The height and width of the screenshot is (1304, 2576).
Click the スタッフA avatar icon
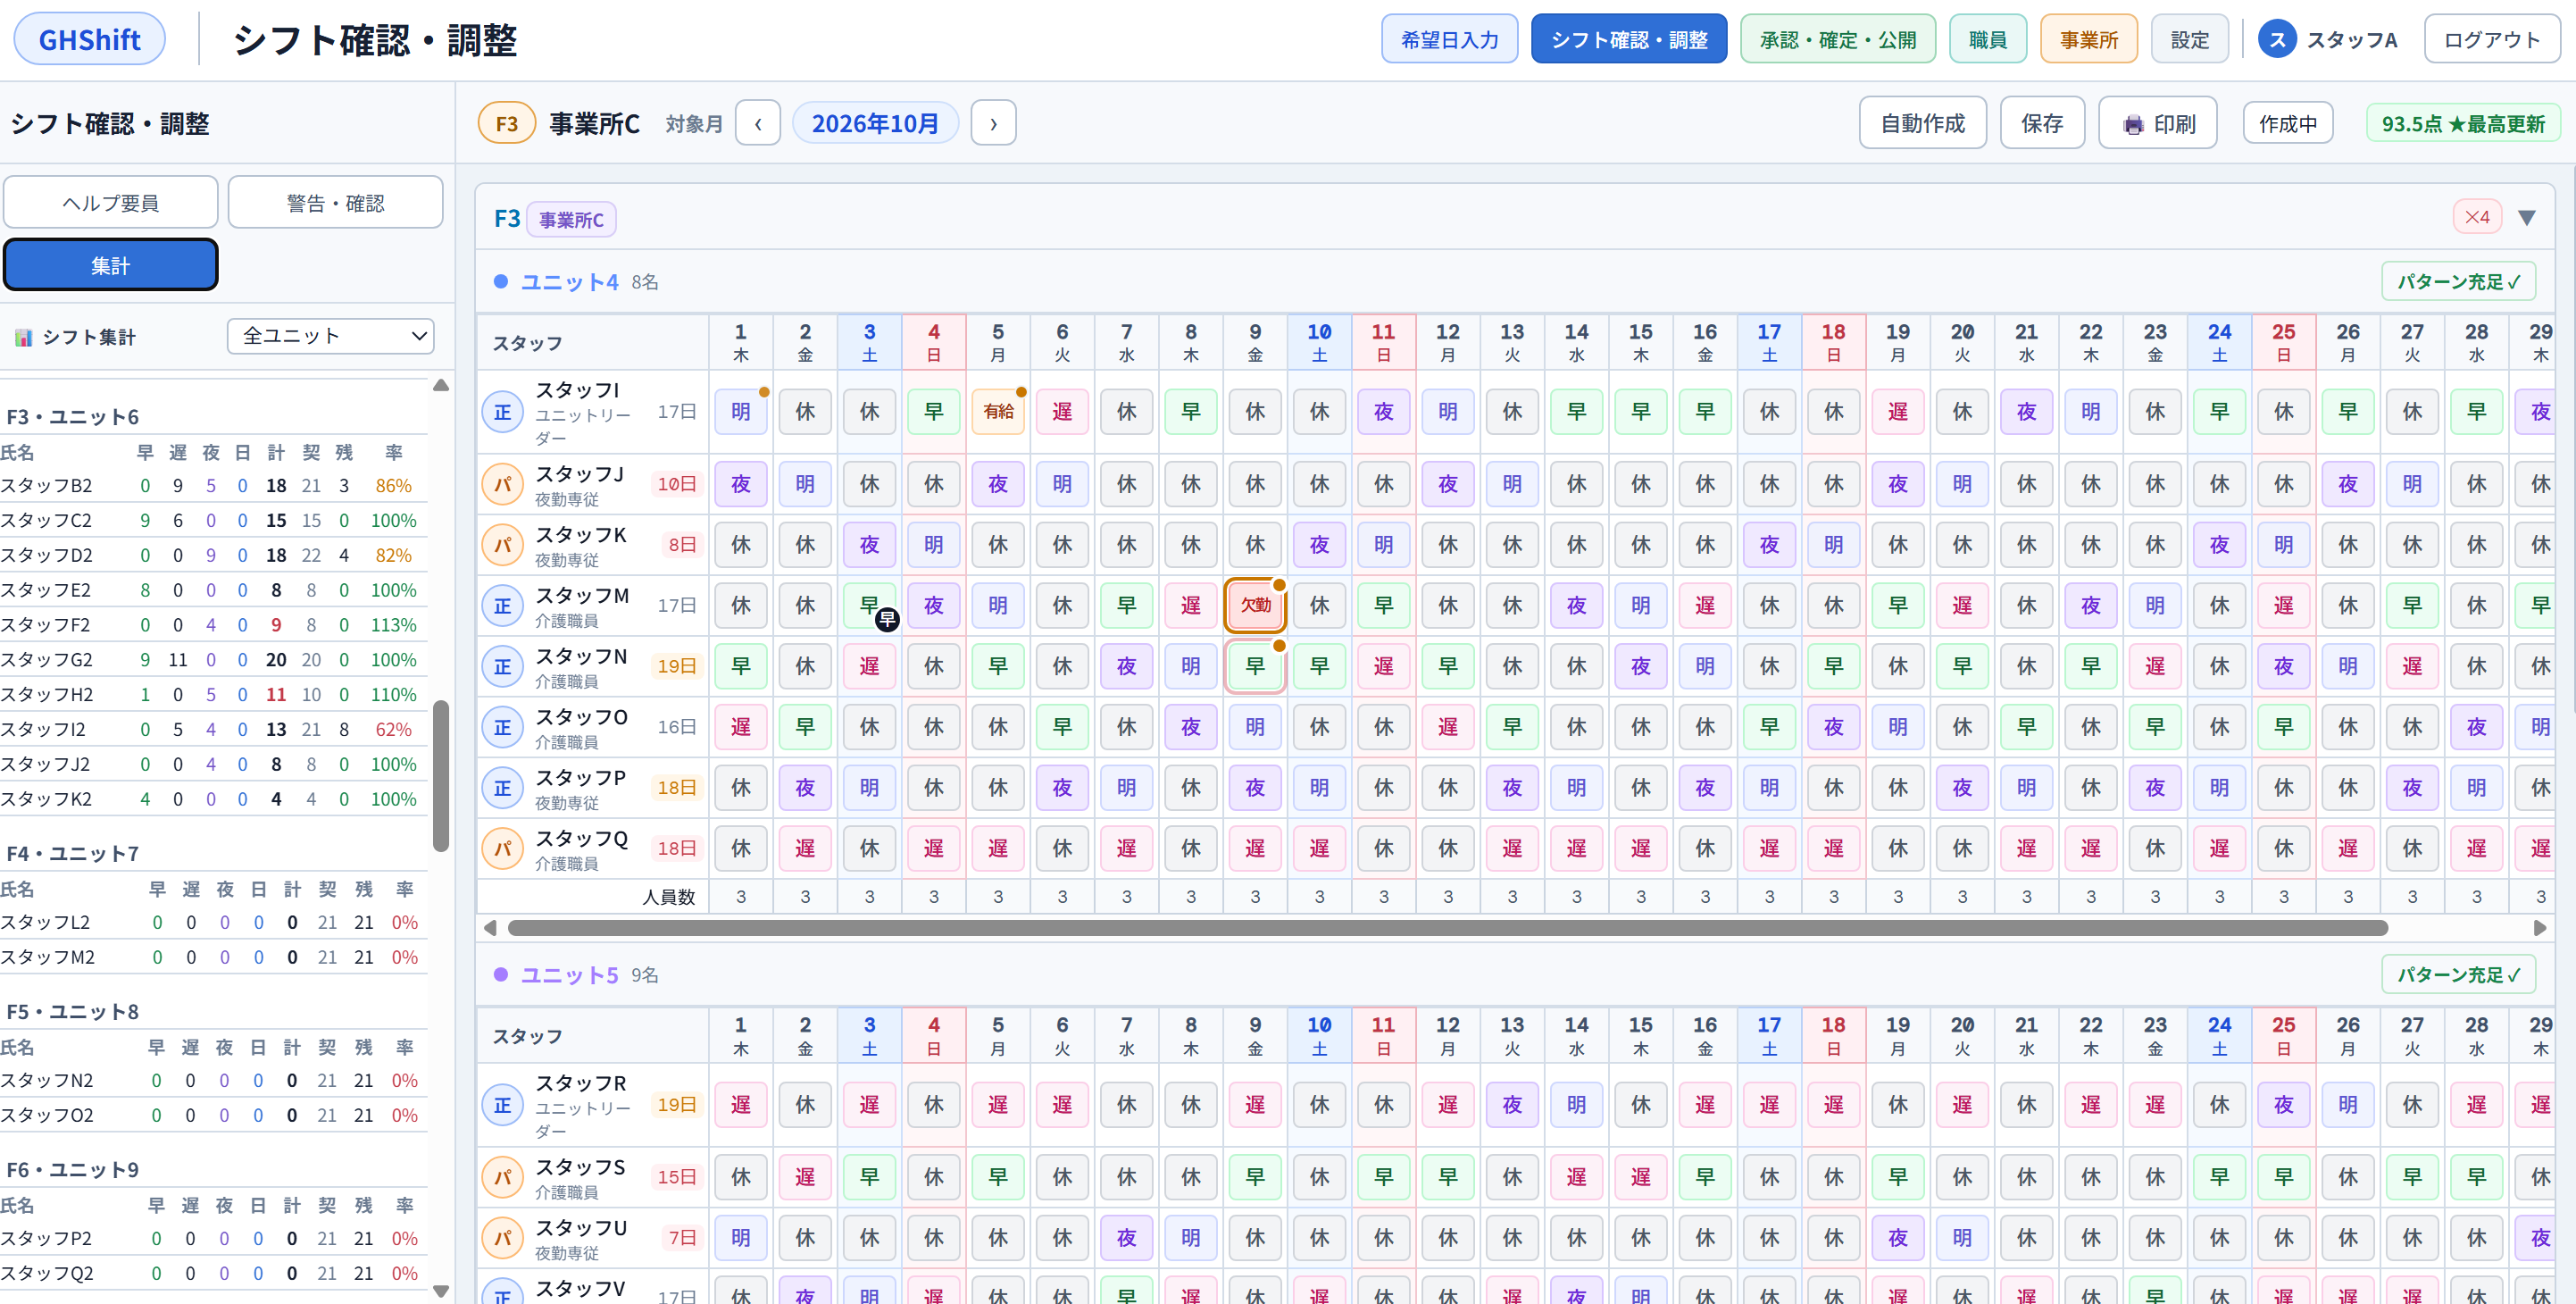2277,40
